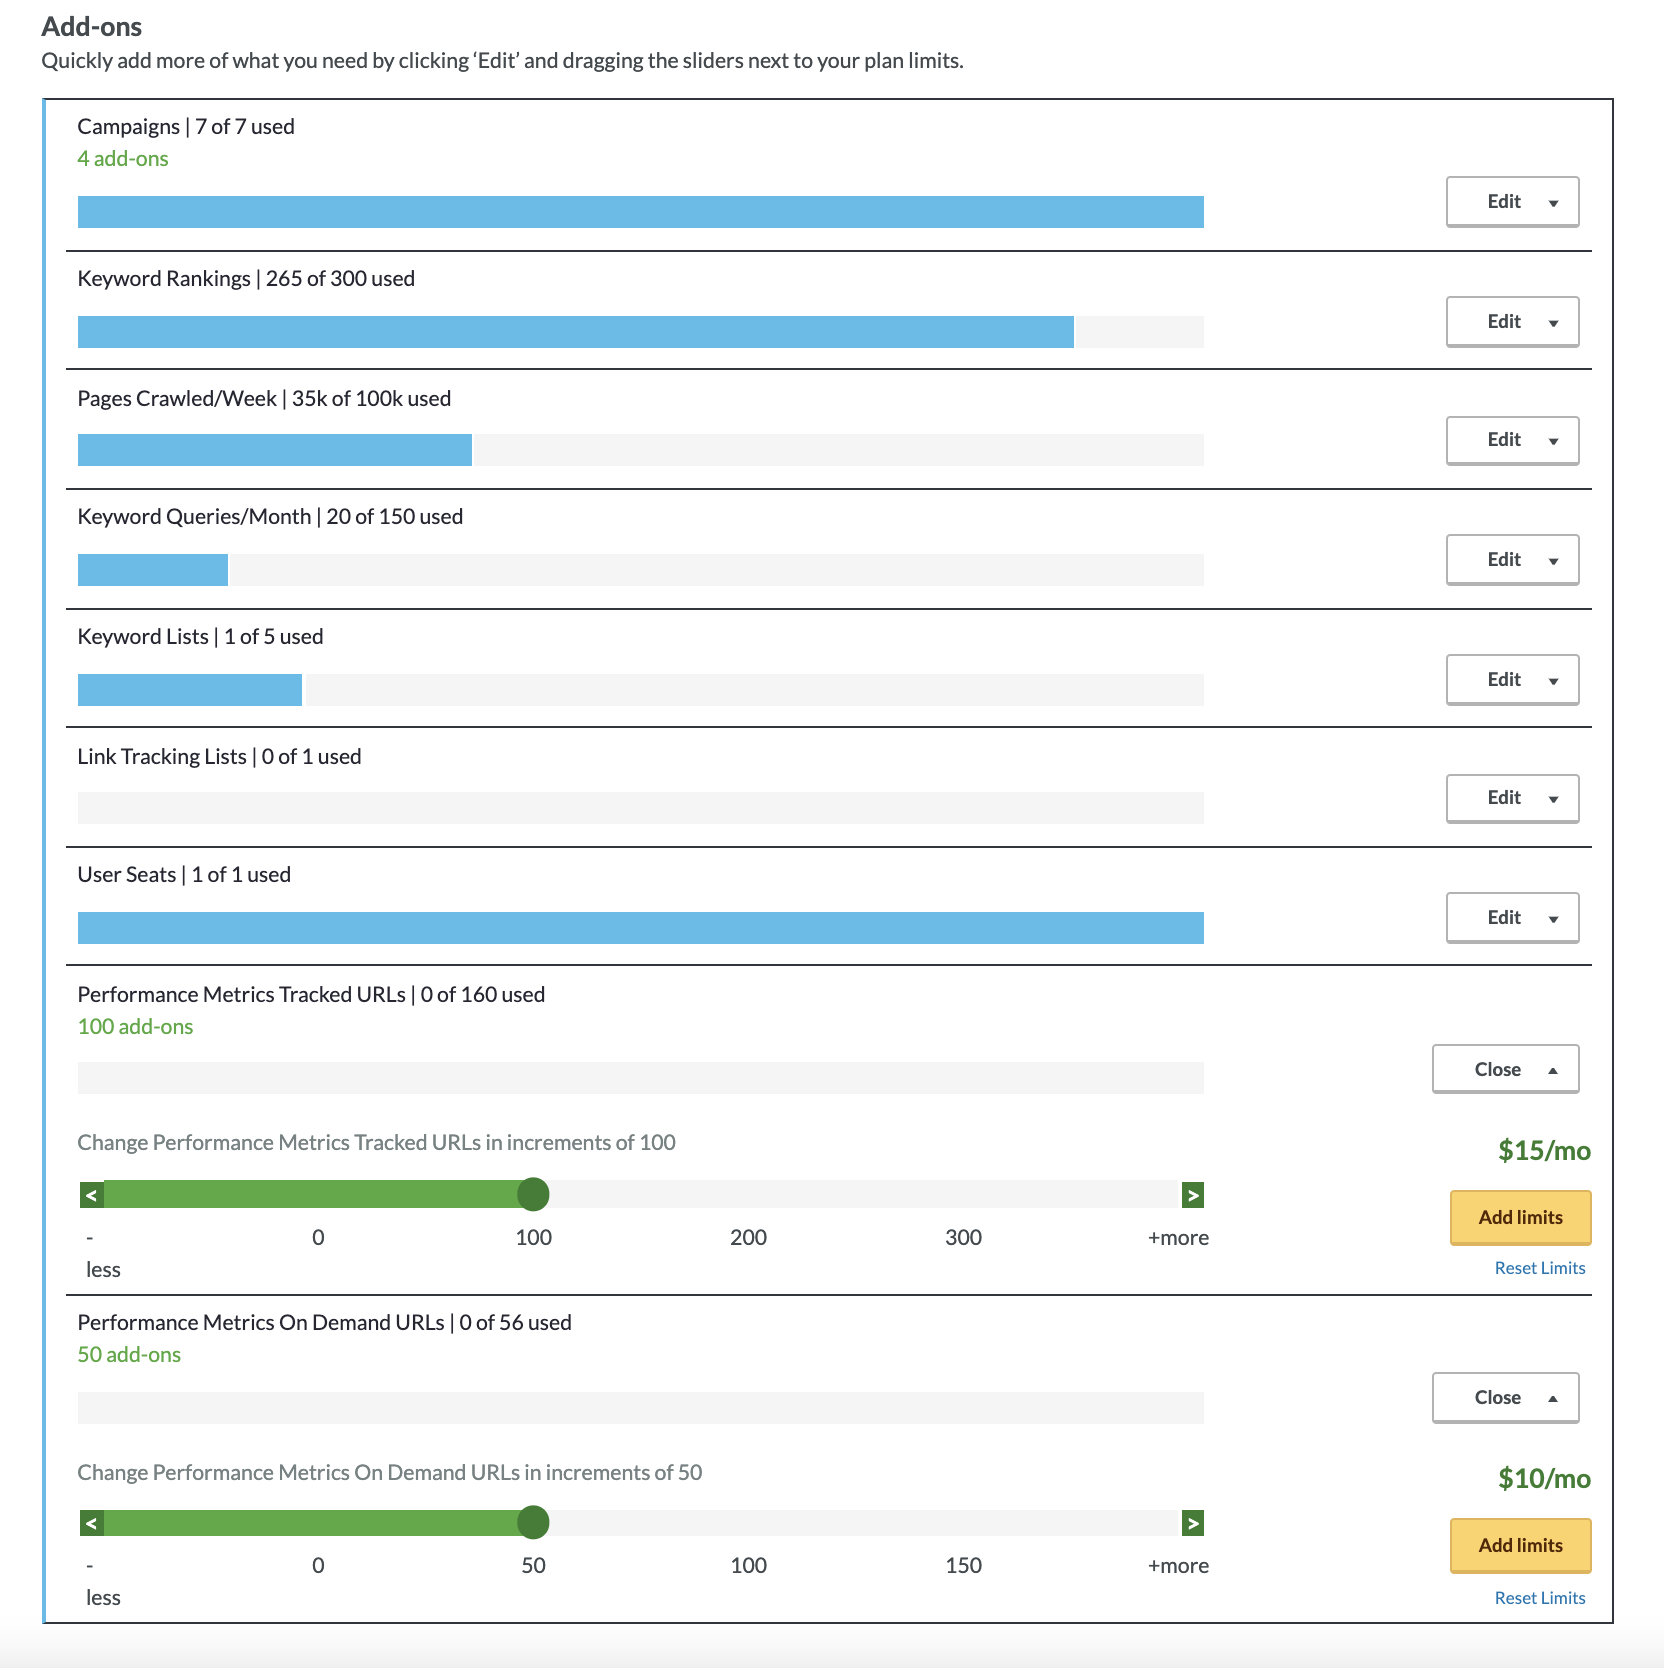Expand Edit options for Keyword Rankings

click(x=1511, y=321)
